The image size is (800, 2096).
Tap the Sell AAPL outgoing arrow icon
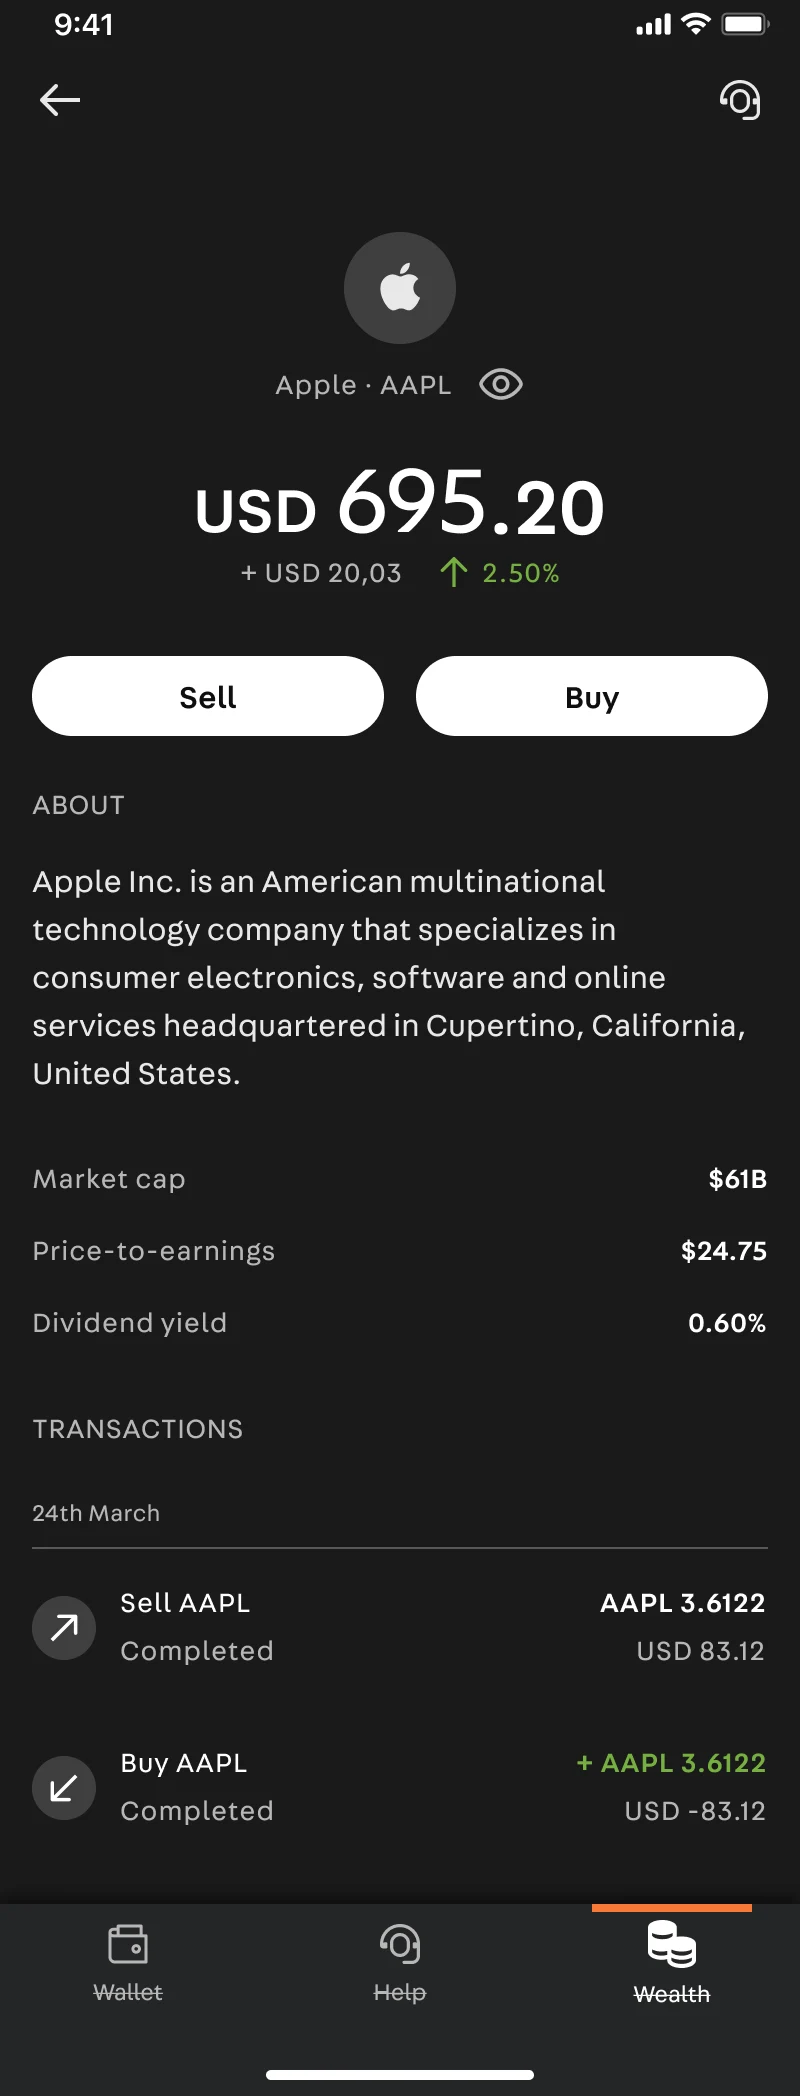(x=64, y=1627)
